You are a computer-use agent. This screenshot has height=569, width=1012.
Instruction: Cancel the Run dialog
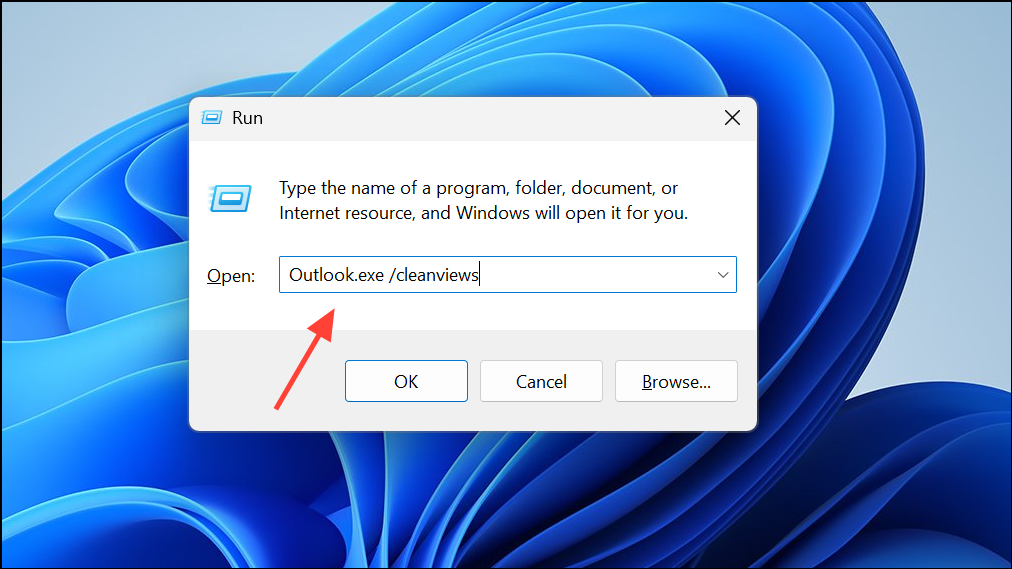click(x=541, y=381)
